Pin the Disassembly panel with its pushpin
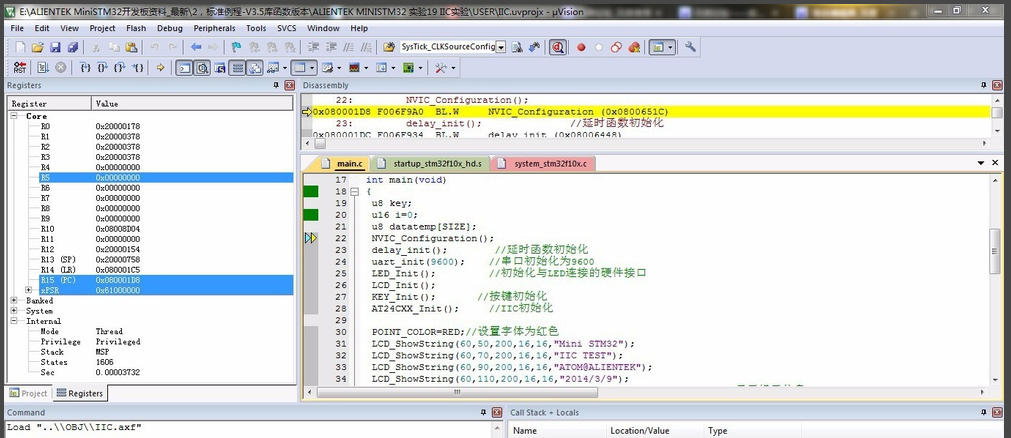Image resolution: width=1011 pixels, height=438 pixels. click(984, 85)
